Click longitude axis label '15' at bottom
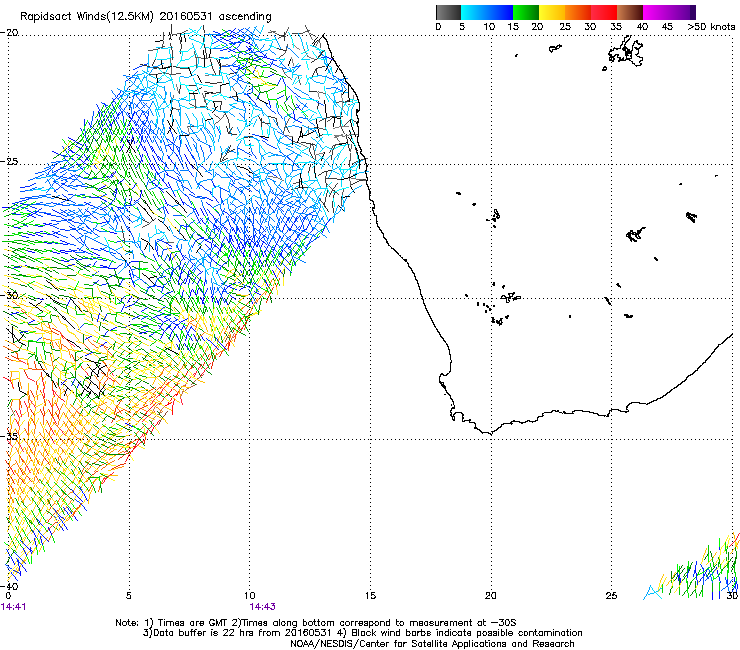740x650 pixels. point(370,596)
